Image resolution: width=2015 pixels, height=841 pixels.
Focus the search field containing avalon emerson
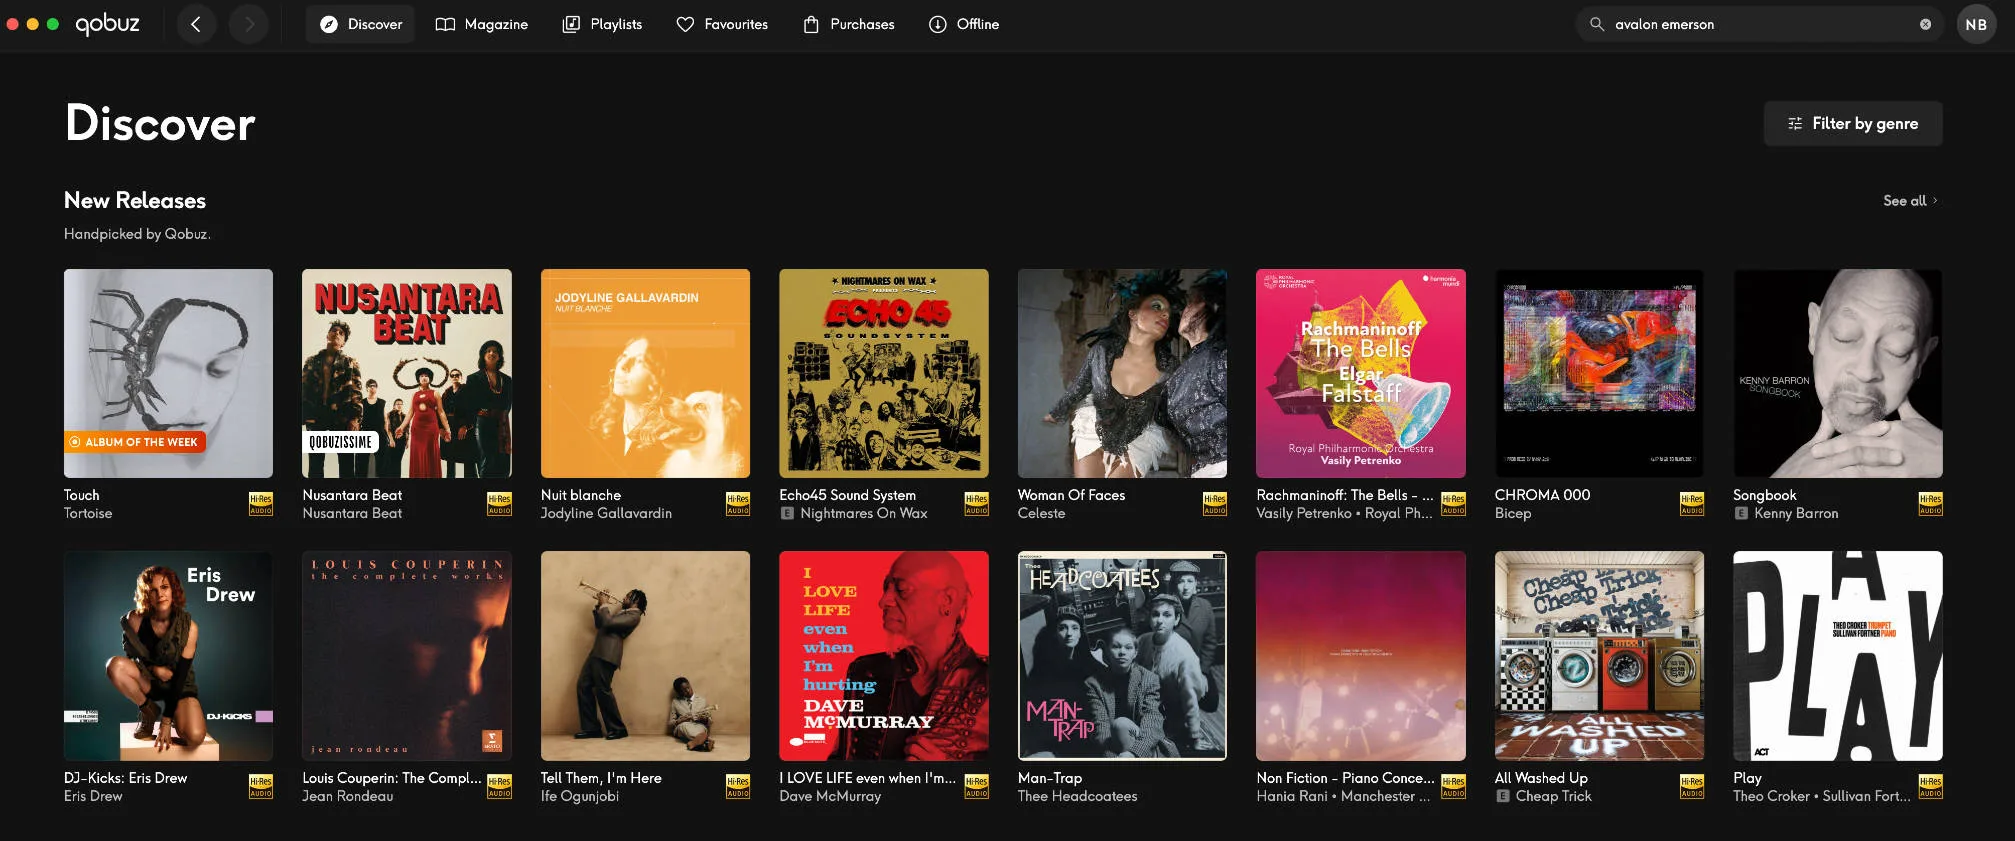pos(1760,24)
